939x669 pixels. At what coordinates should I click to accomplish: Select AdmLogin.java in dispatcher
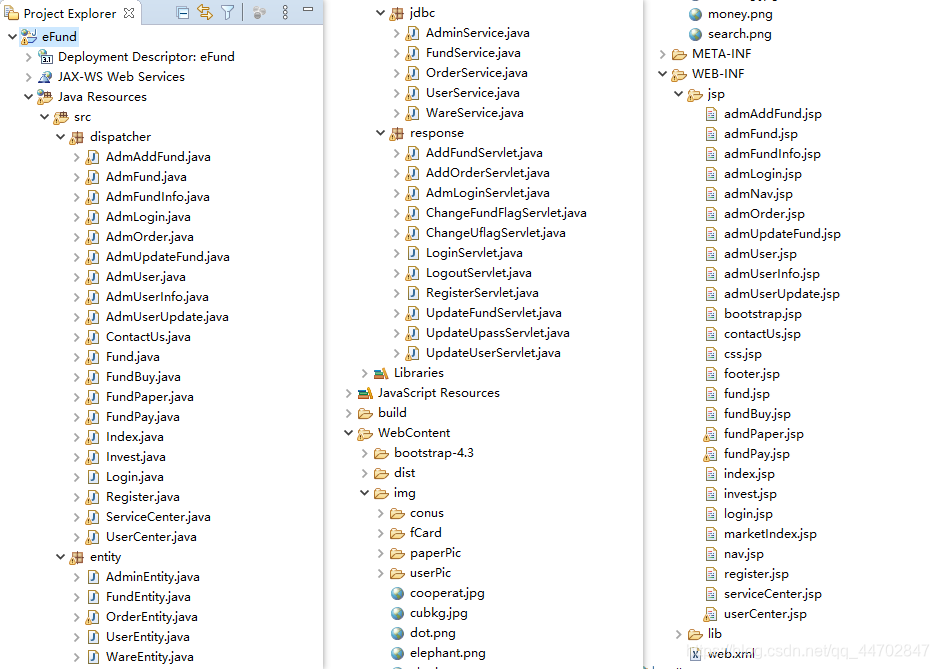(x=148, y=217)
